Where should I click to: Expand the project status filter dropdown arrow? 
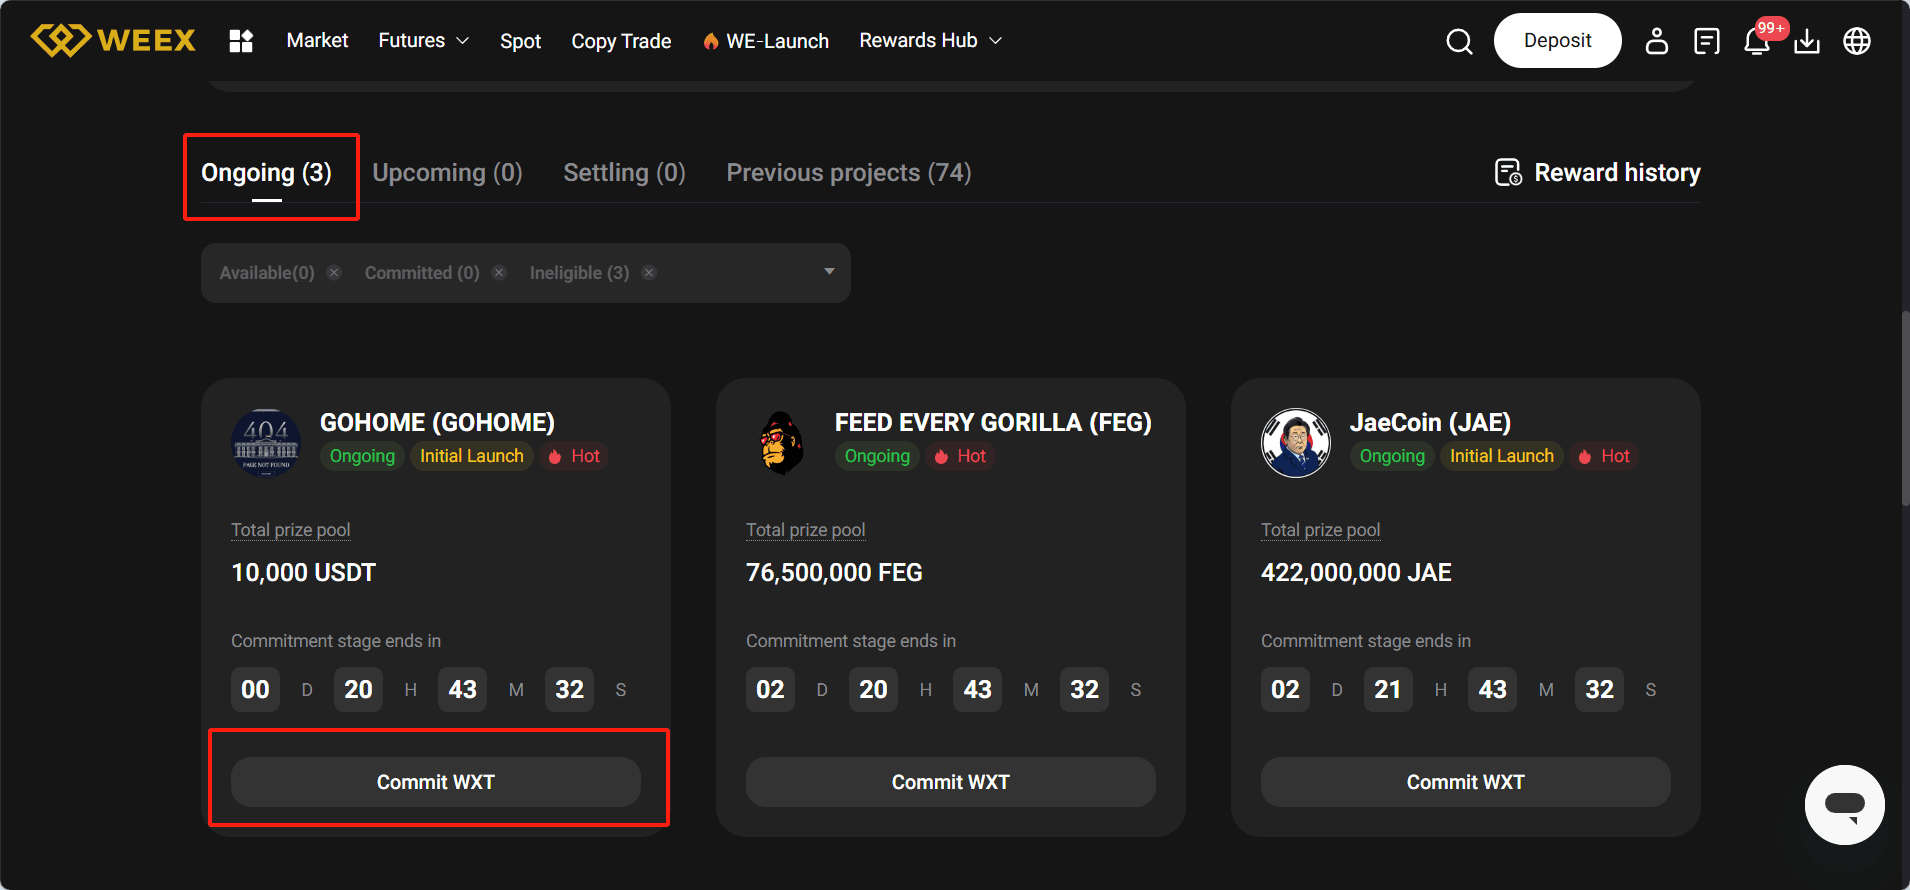click(829, 272)
